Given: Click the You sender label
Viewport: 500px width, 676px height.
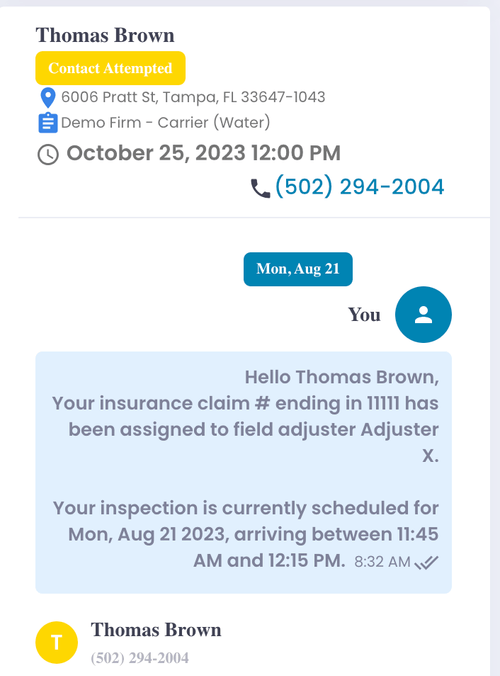Looking at the screenshot, I should click(364, 315).
